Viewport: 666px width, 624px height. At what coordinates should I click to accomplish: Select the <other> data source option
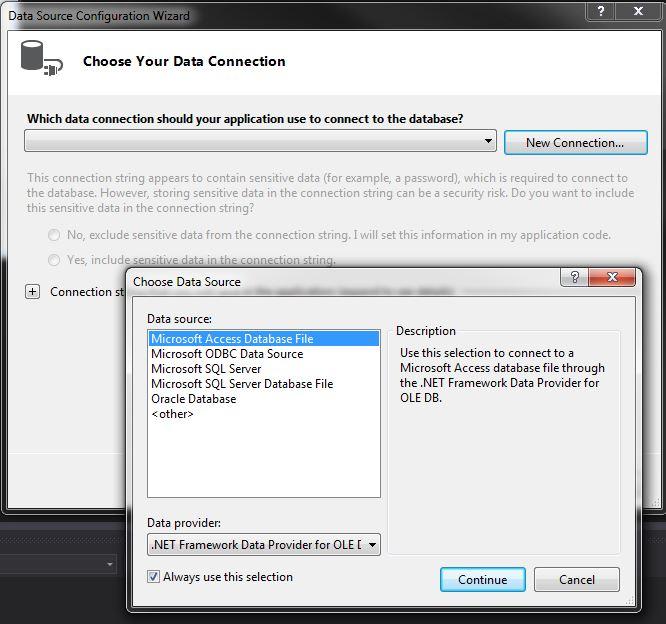click(x=172, y=414)
